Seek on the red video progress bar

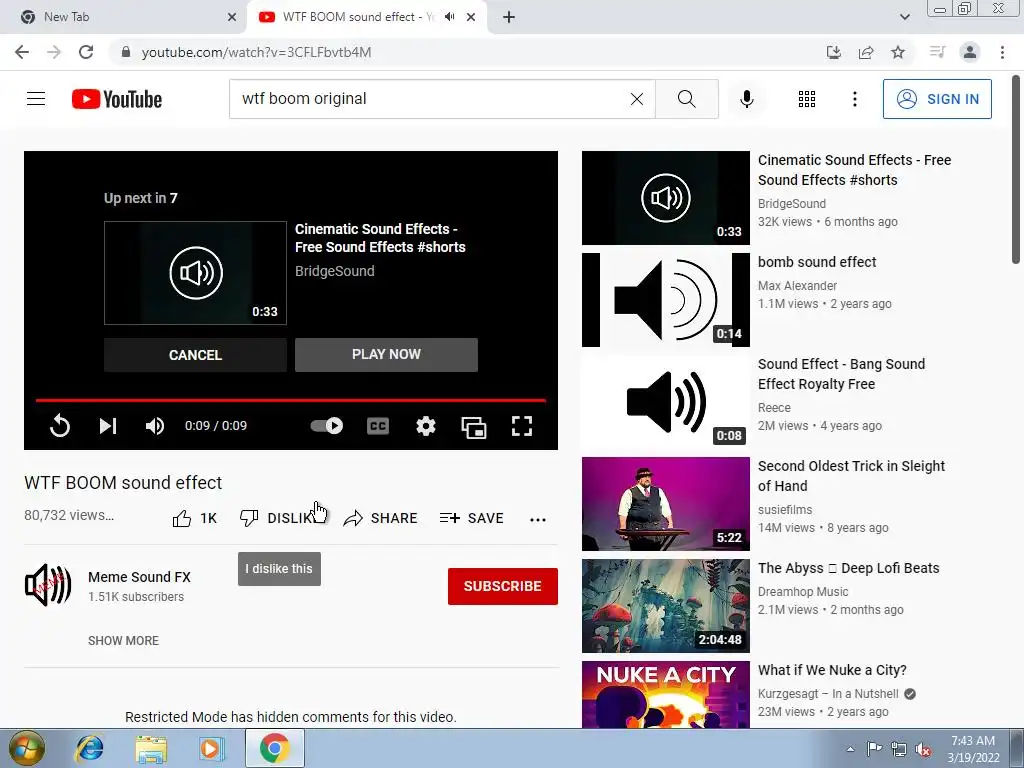click(291, 400)
